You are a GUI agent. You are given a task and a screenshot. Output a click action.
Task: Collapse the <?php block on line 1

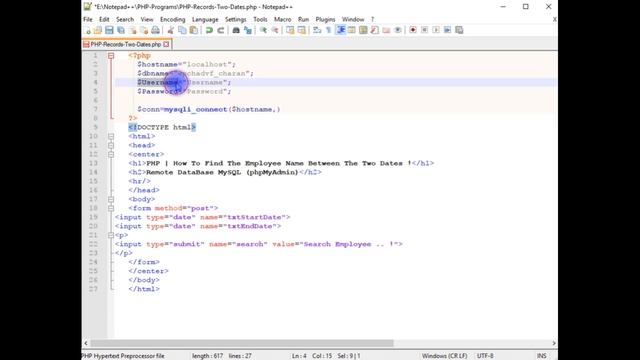point(111,56)
